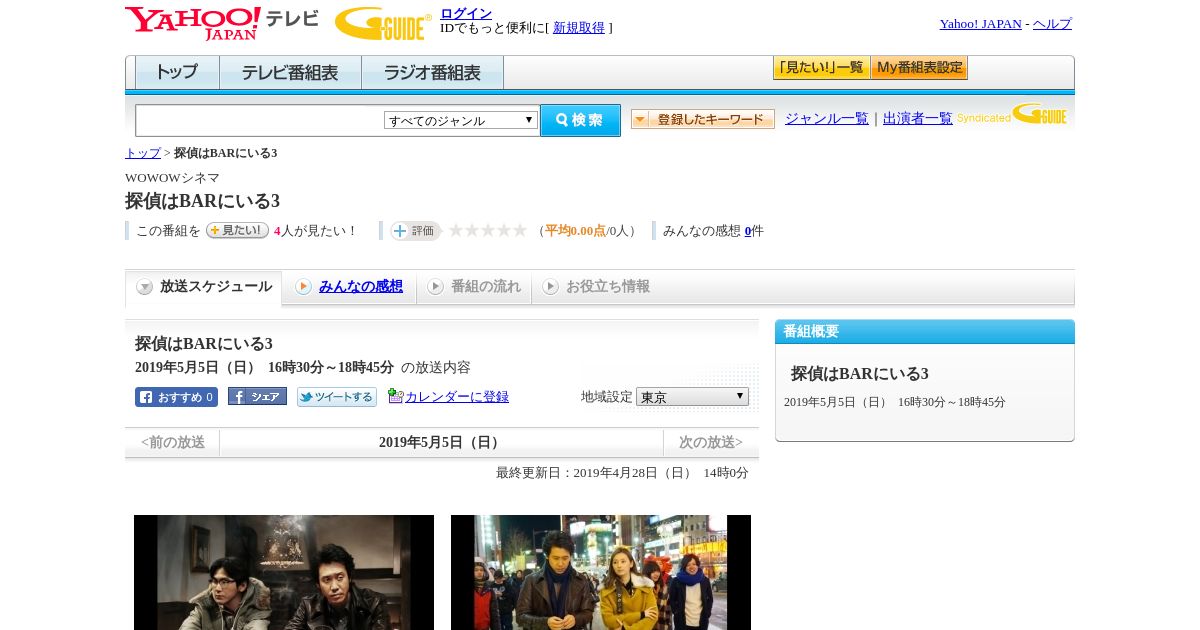This screenshot has width=1200, height=630.
Task: Click the 新規取得 link
Action: [579, 28]
